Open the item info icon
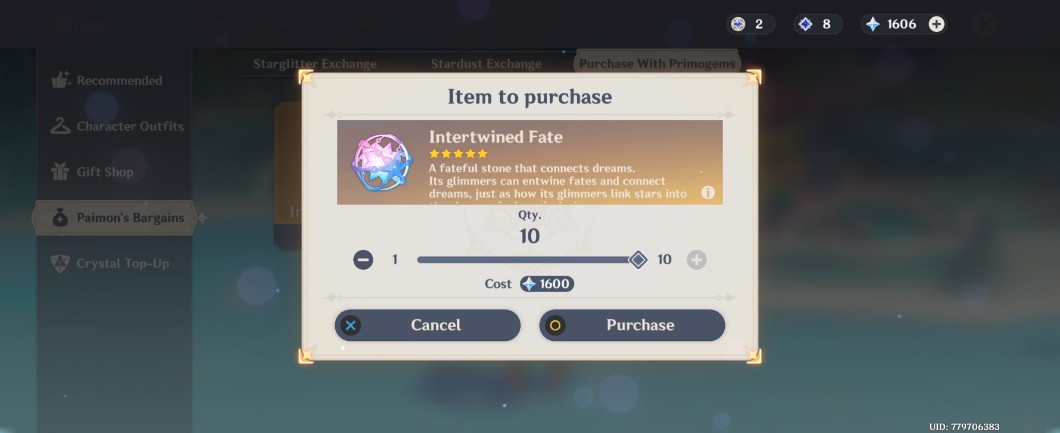This screenshot has height=433, width=1060. coord(708,193)
